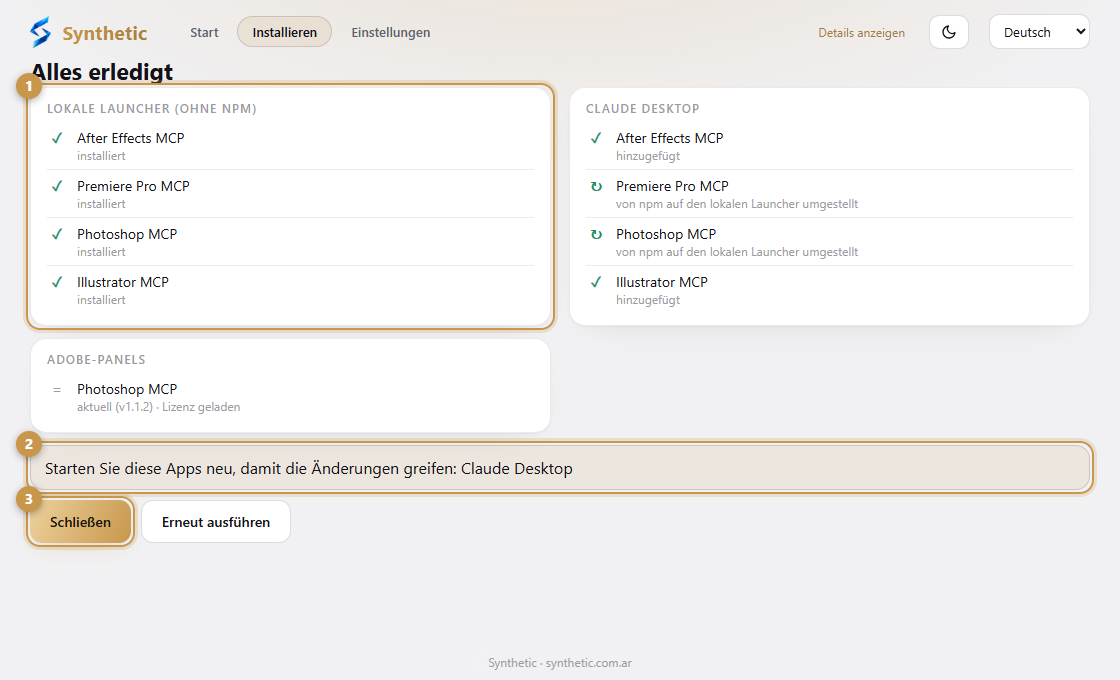
Task: Click the Synthetic brand name in the header
Action: point(104,33)
